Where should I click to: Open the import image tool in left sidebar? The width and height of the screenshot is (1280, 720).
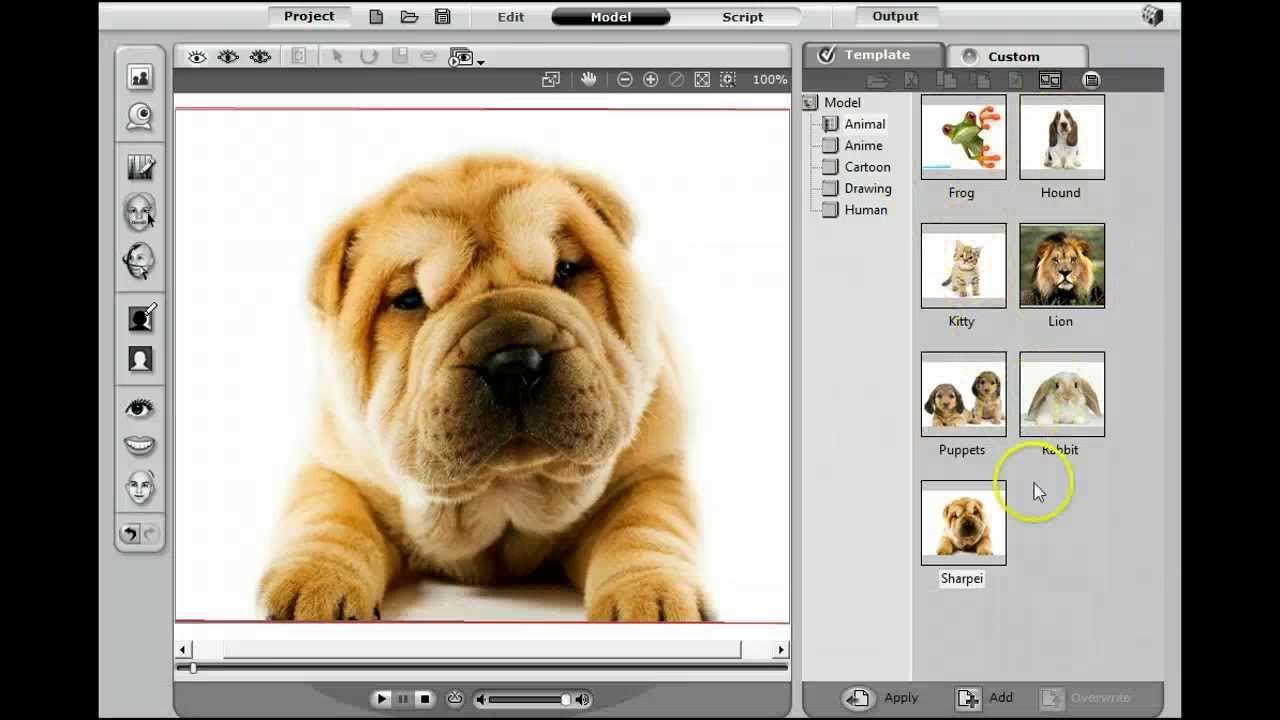tap(140, 77)
